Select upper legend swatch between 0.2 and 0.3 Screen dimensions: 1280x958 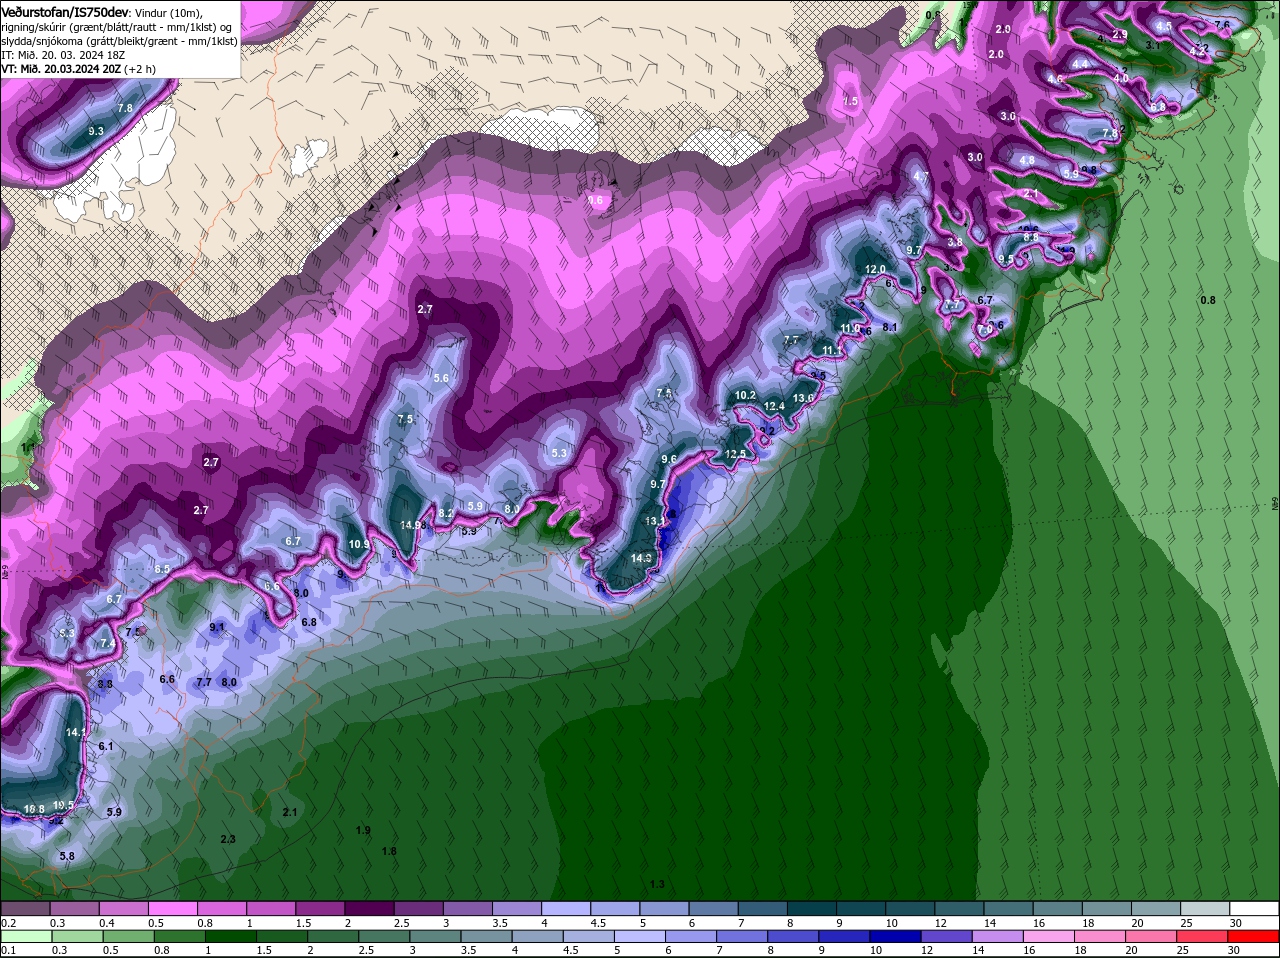pos(25,908)
